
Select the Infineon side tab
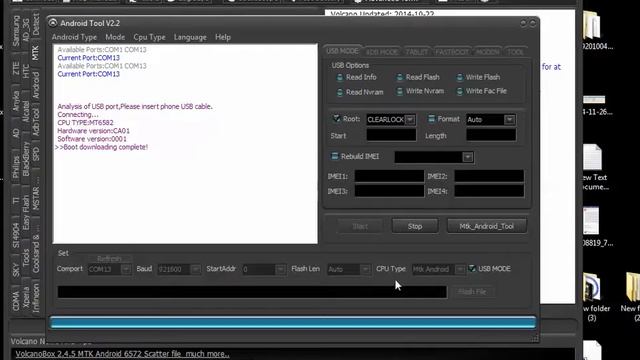pyautogui.click(x=36, y=298)
